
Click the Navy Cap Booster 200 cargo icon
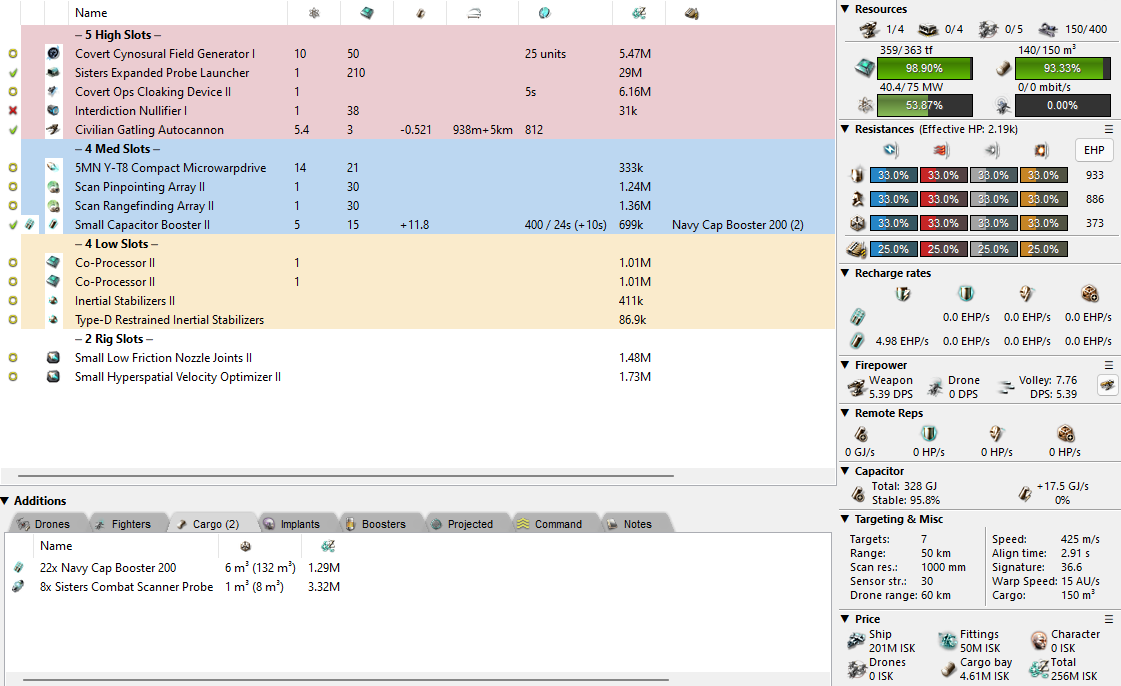point(18,568)
